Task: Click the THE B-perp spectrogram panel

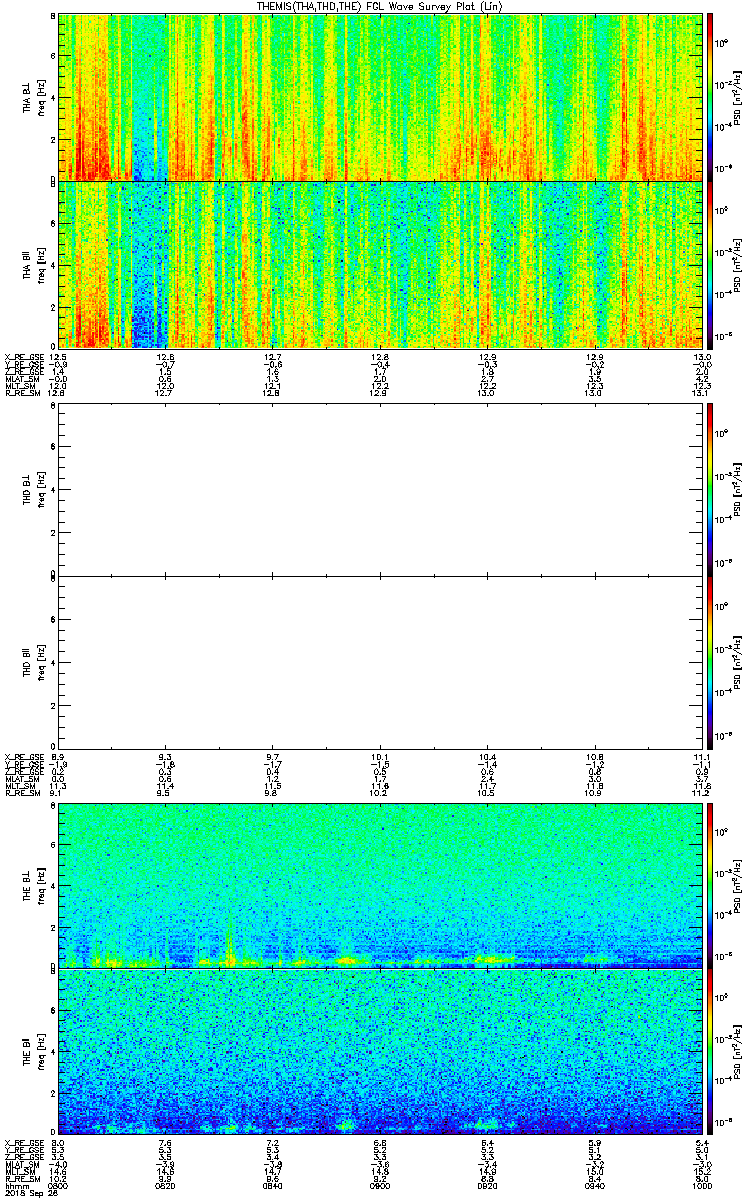Action: [x=382, y=884]
